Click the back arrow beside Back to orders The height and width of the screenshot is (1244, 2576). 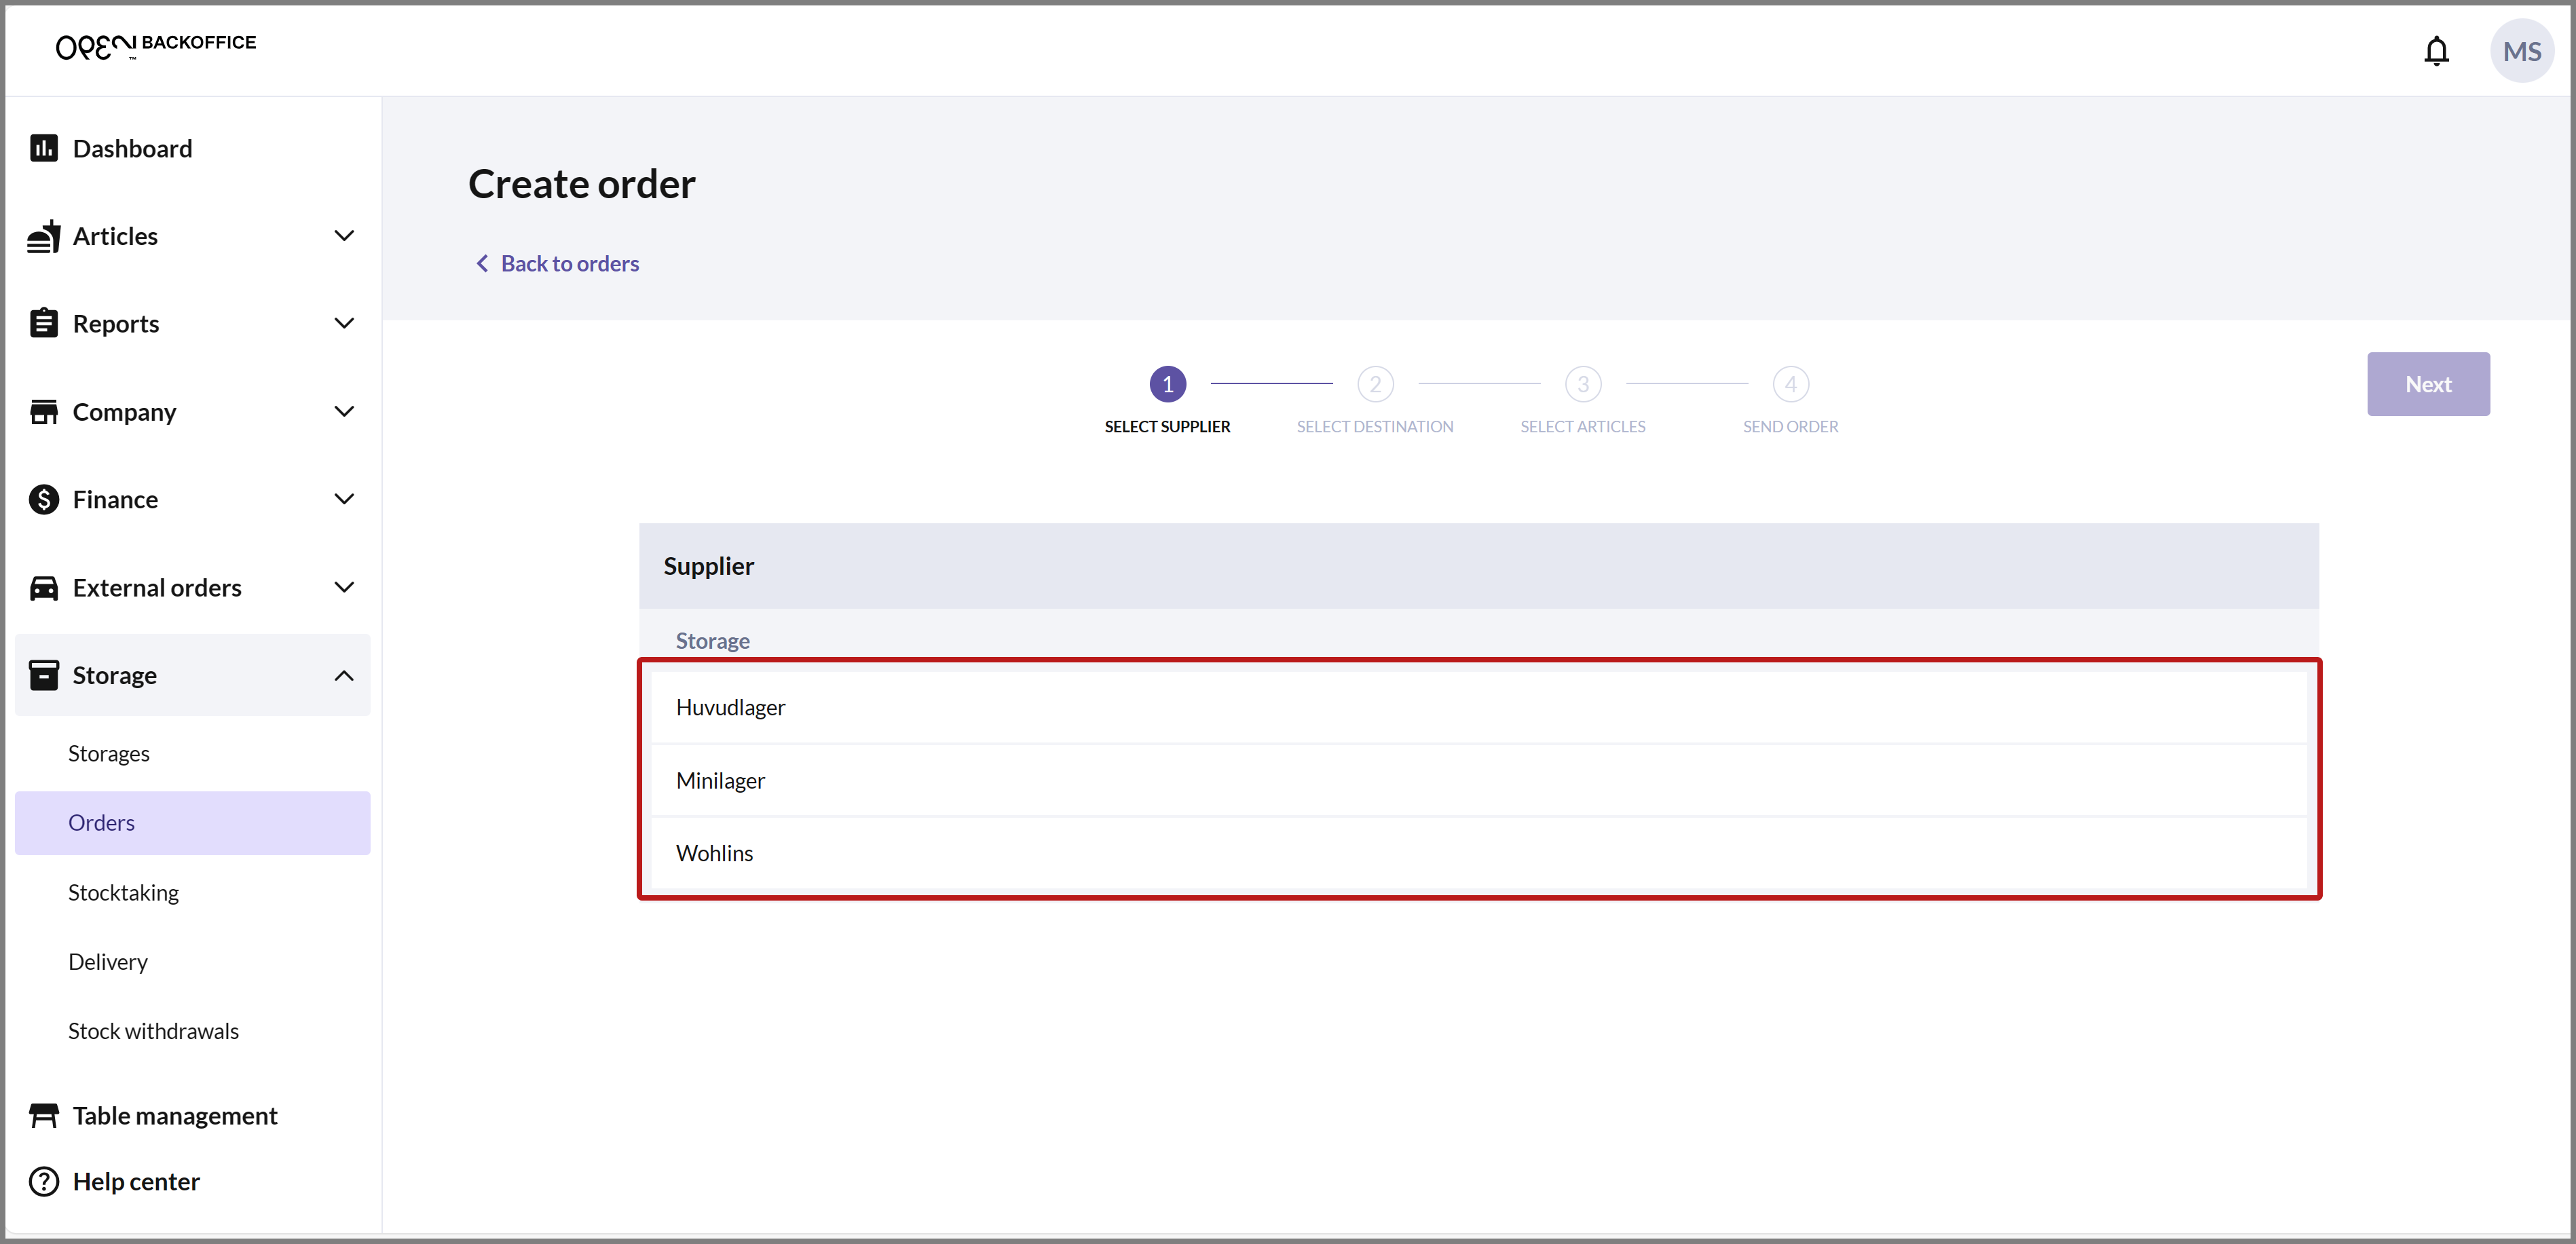(482, 263)
